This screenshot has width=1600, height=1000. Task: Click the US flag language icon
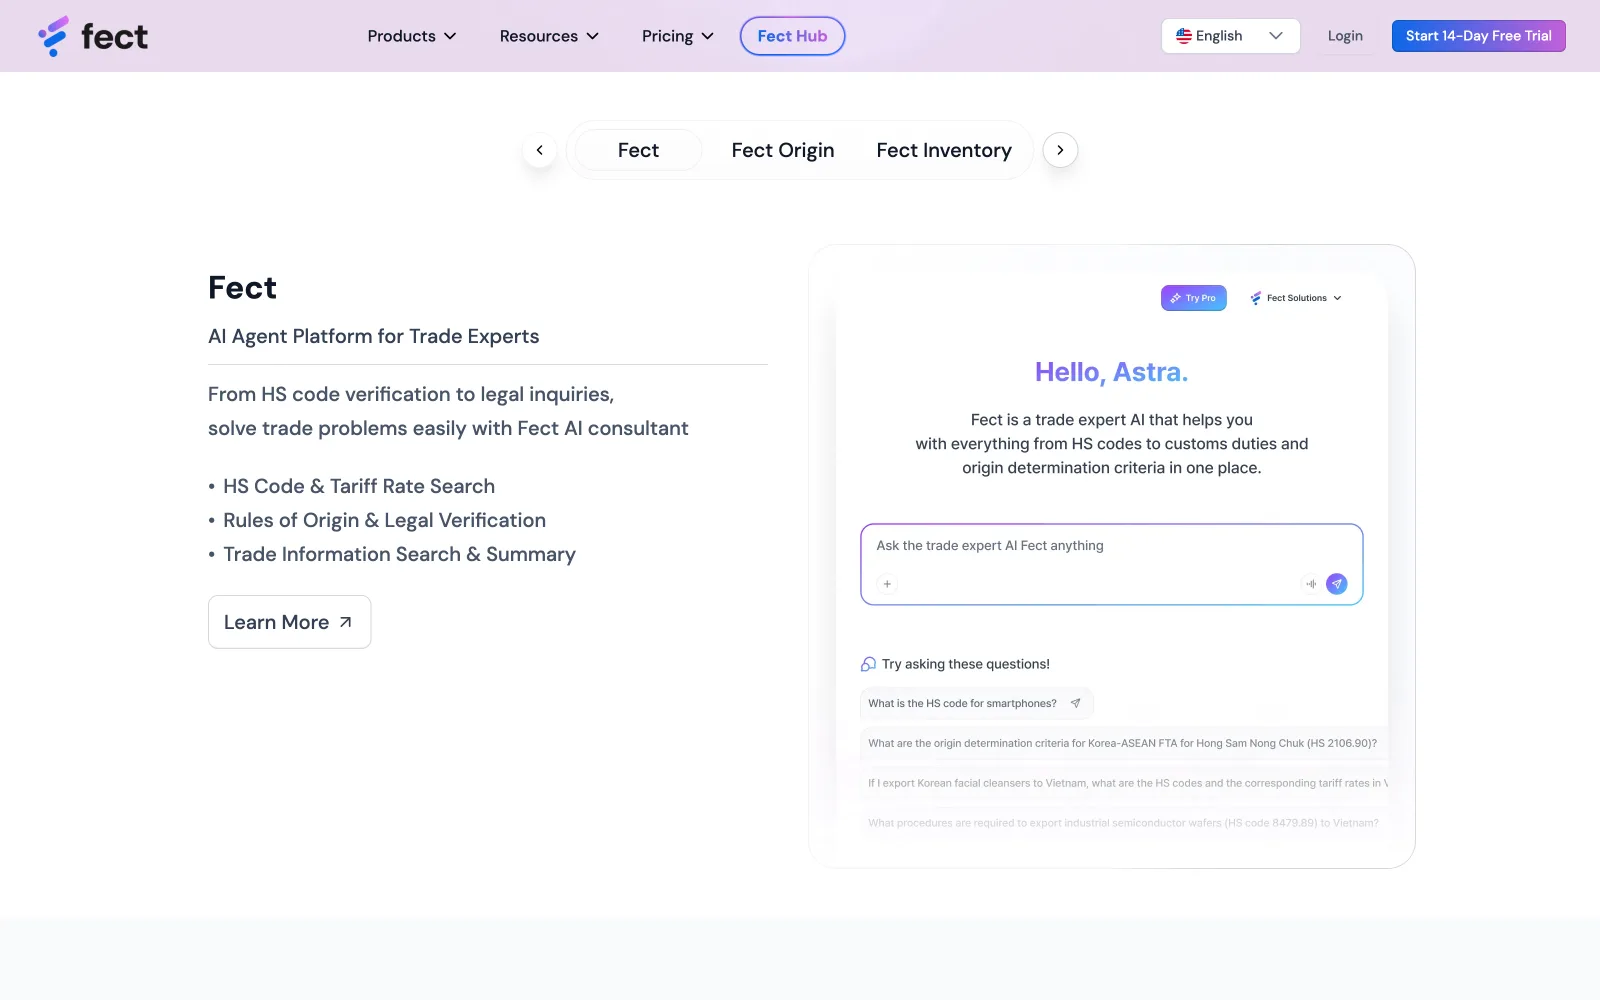click(1184, 36)
